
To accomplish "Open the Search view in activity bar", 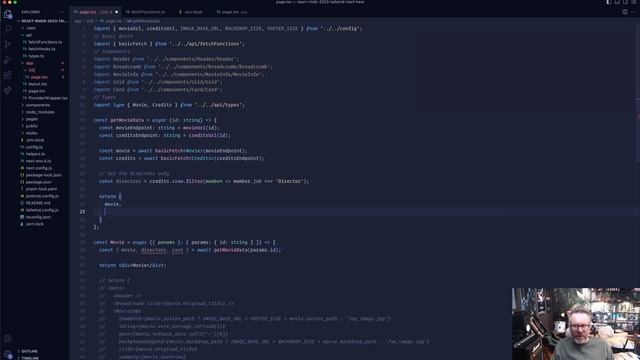I will click(8, 29).
